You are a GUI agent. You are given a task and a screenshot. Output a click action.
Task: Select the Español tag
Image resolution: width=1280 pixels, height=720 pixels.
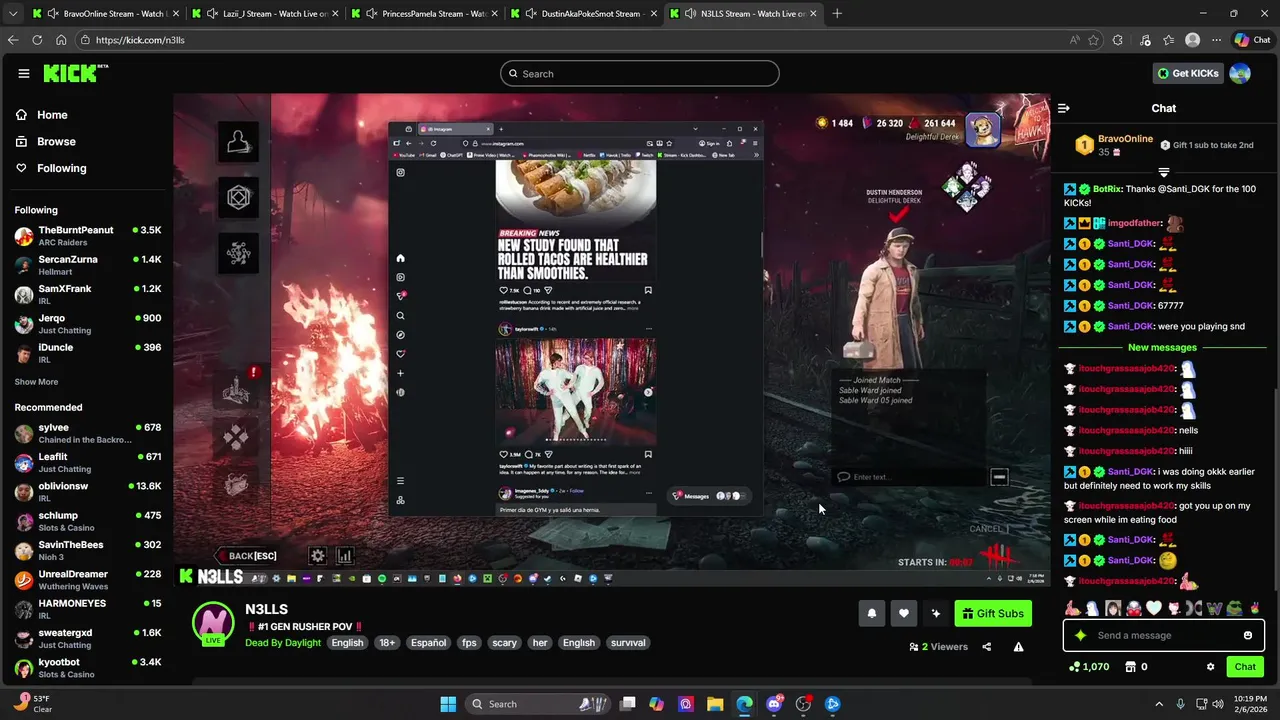coord(428,643)
